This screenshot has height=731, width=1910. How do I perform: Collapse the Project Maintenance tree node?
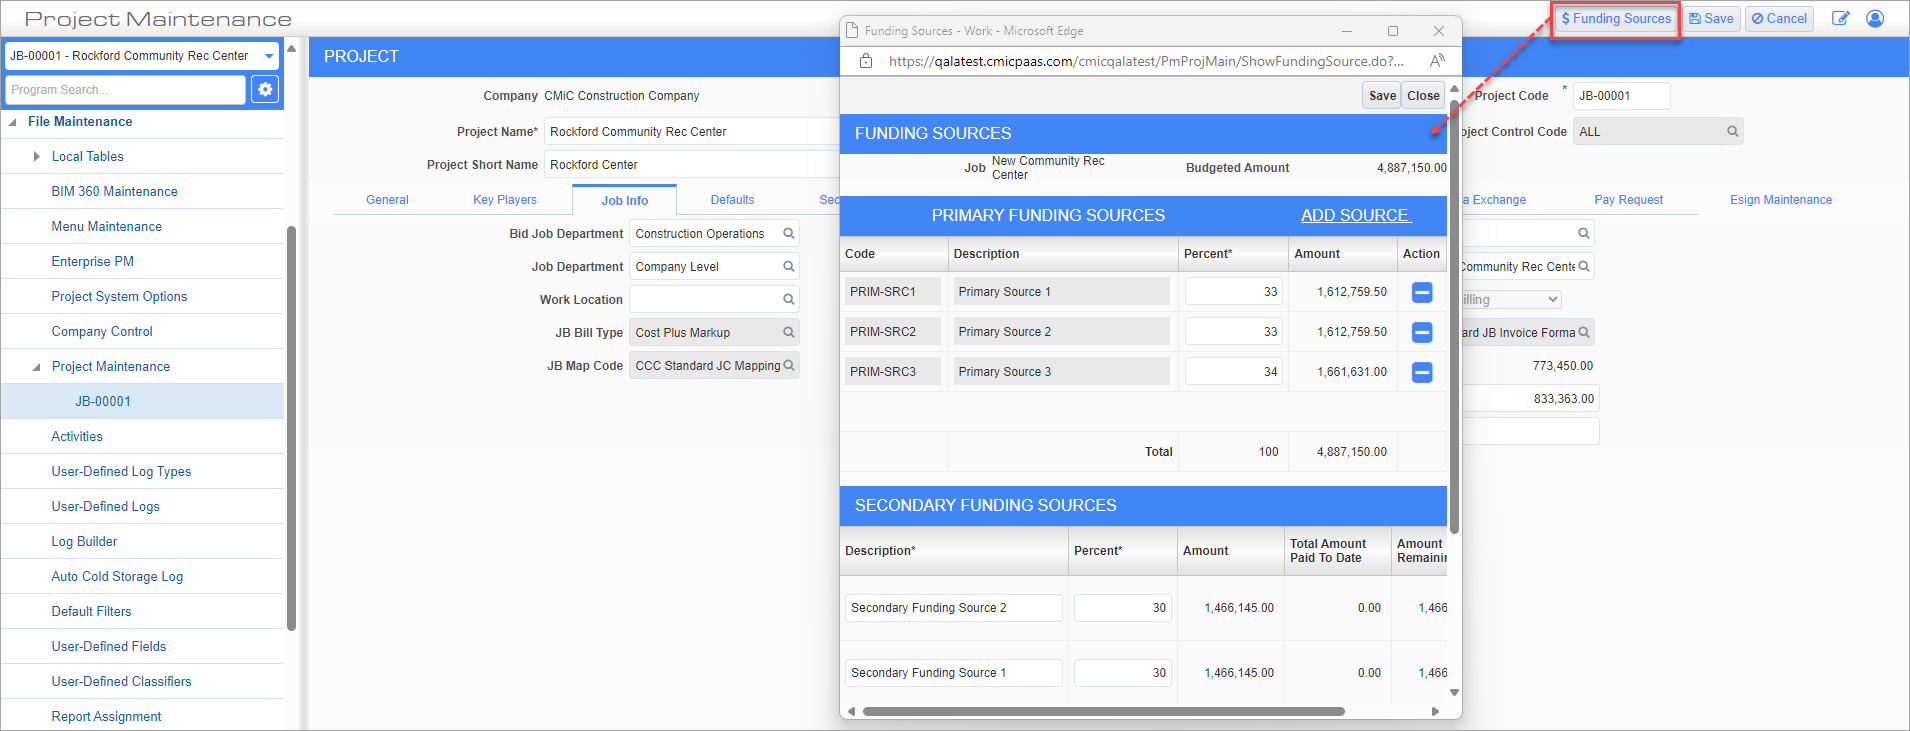pyautogui.click(x=37, y=367)
